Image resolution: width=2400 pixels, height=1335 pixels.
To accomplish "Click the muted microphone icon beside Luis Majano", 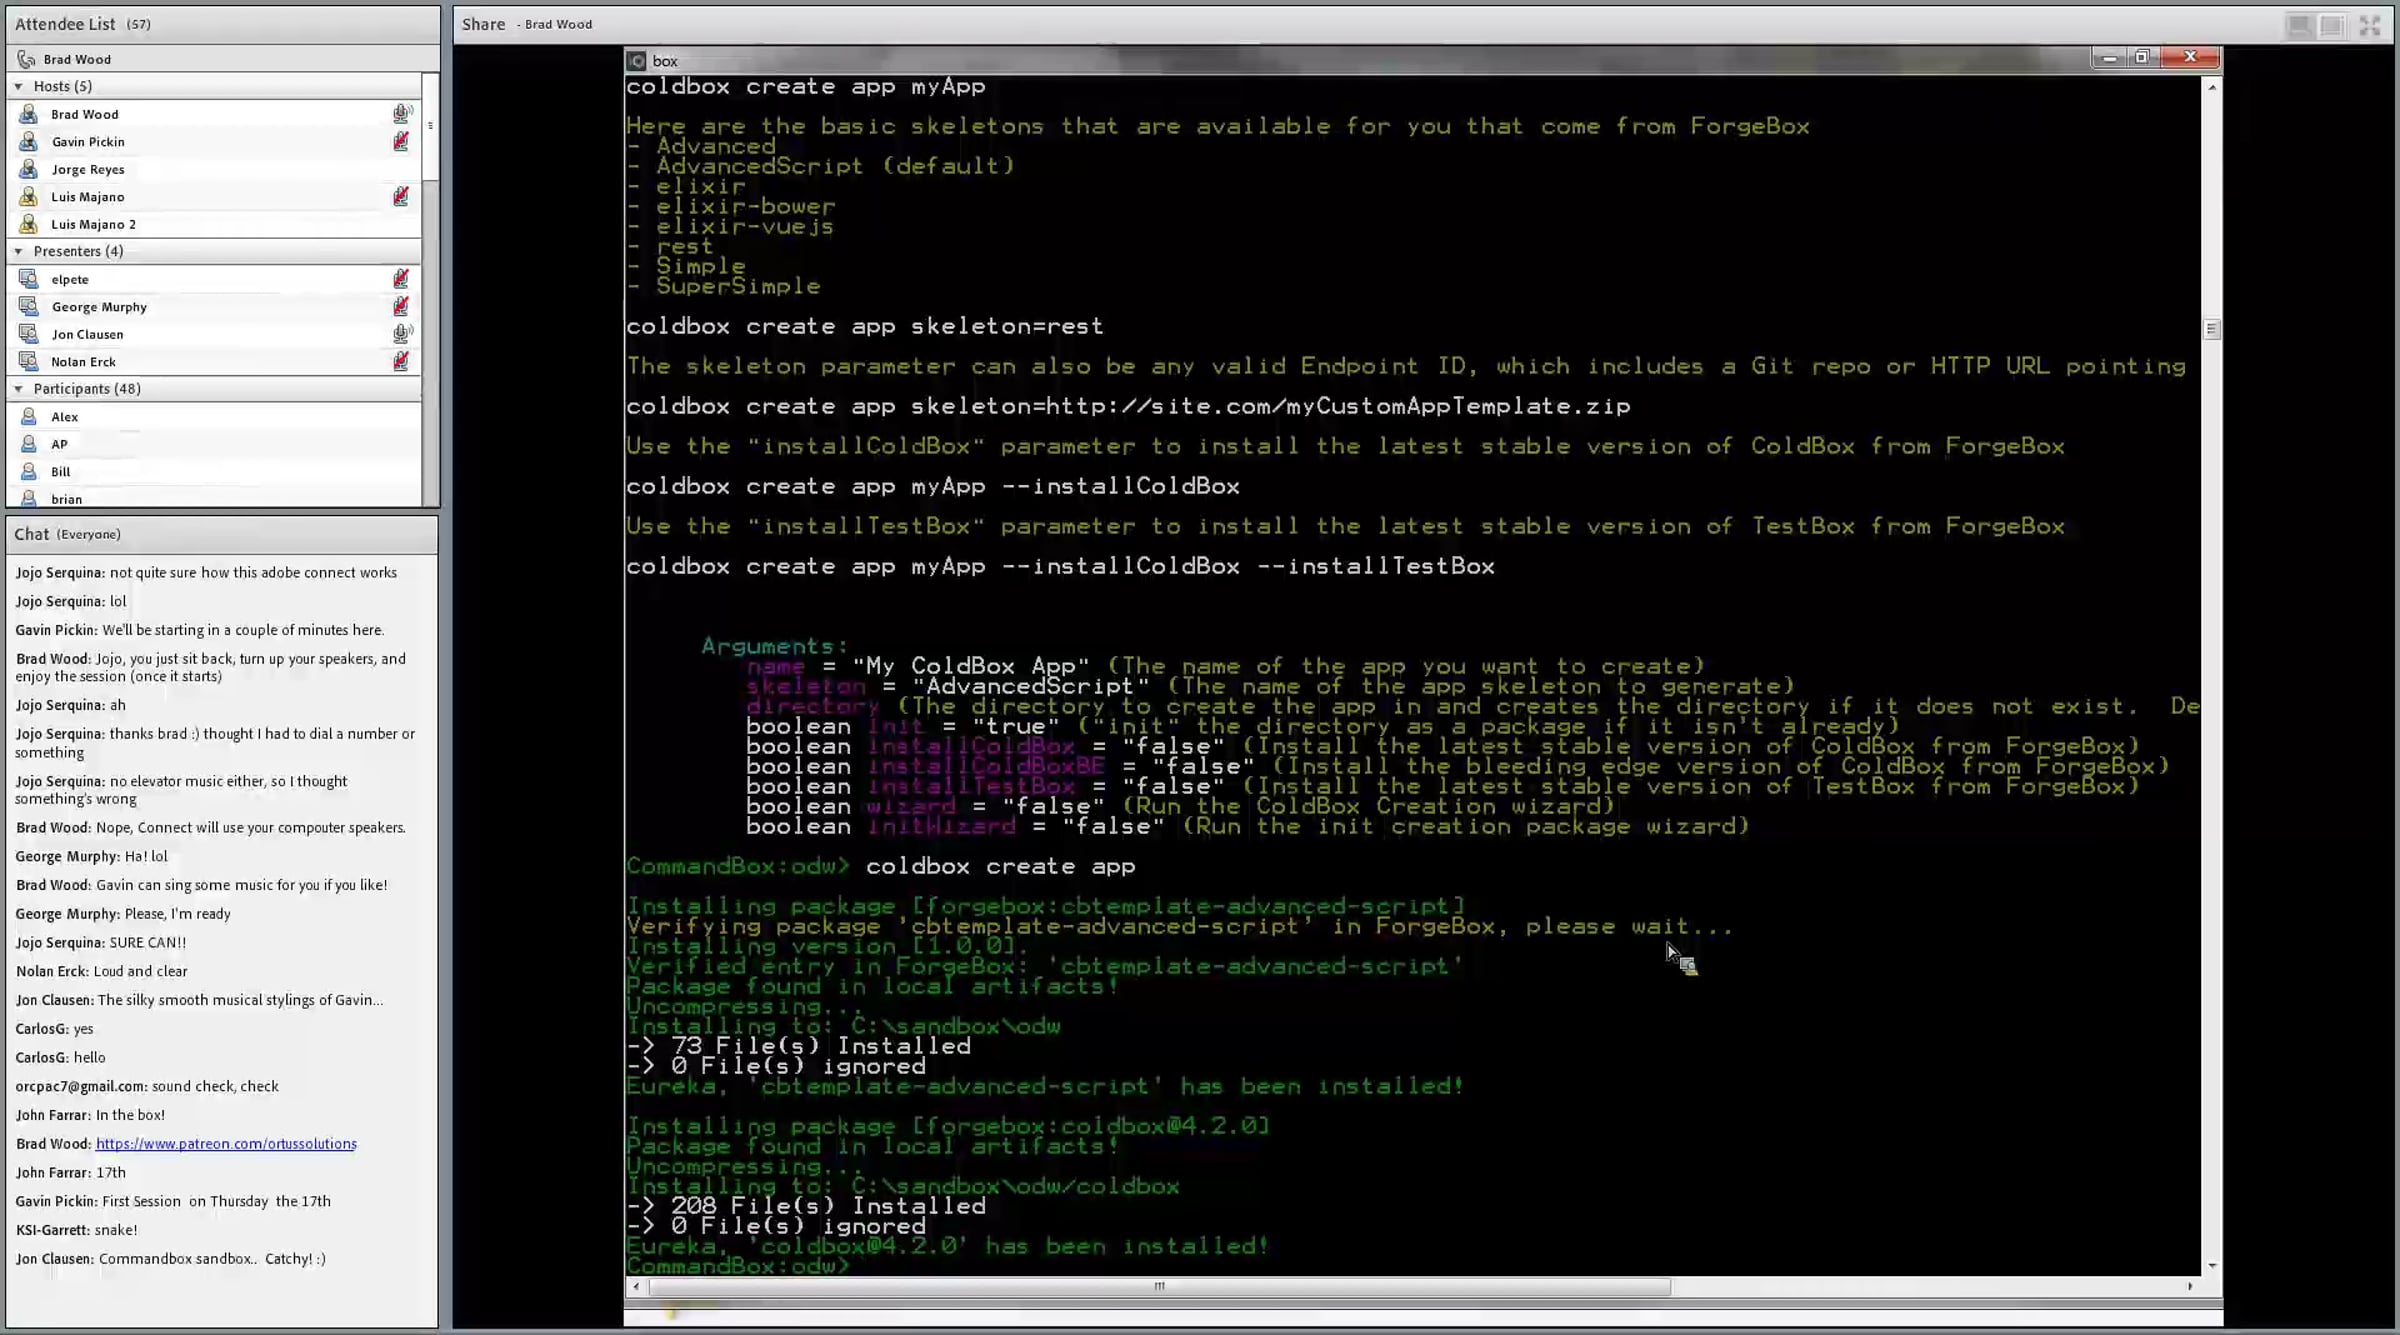I will point(401,196).
